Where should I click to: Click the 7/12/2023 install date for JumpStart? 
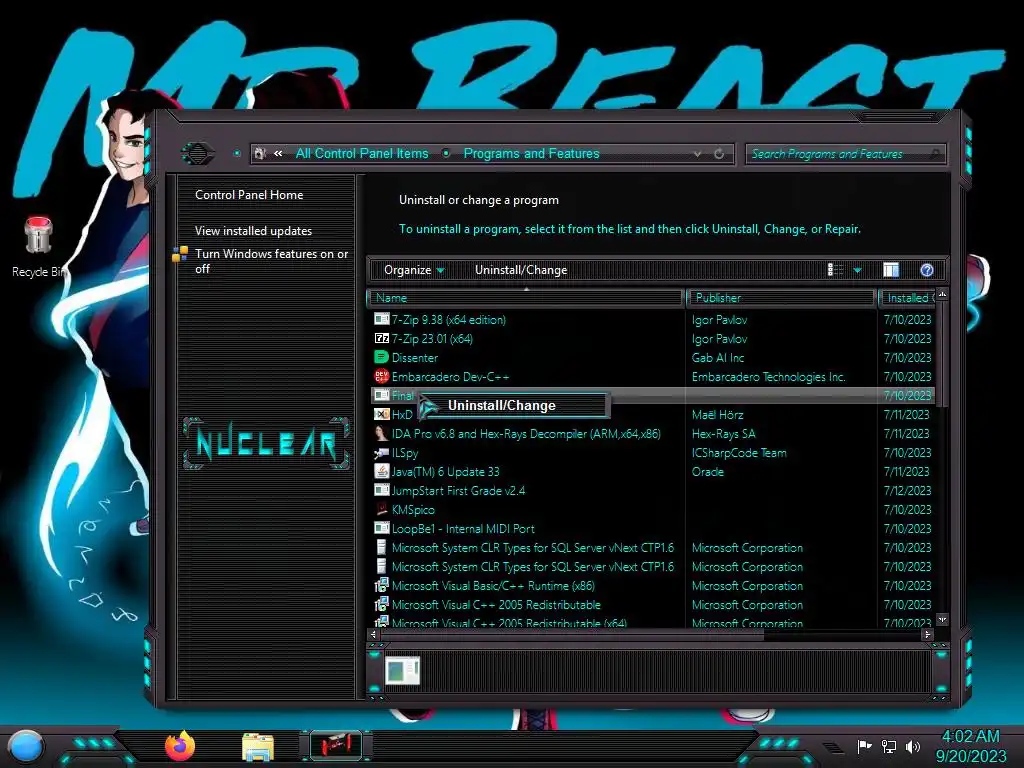(907, 490)
